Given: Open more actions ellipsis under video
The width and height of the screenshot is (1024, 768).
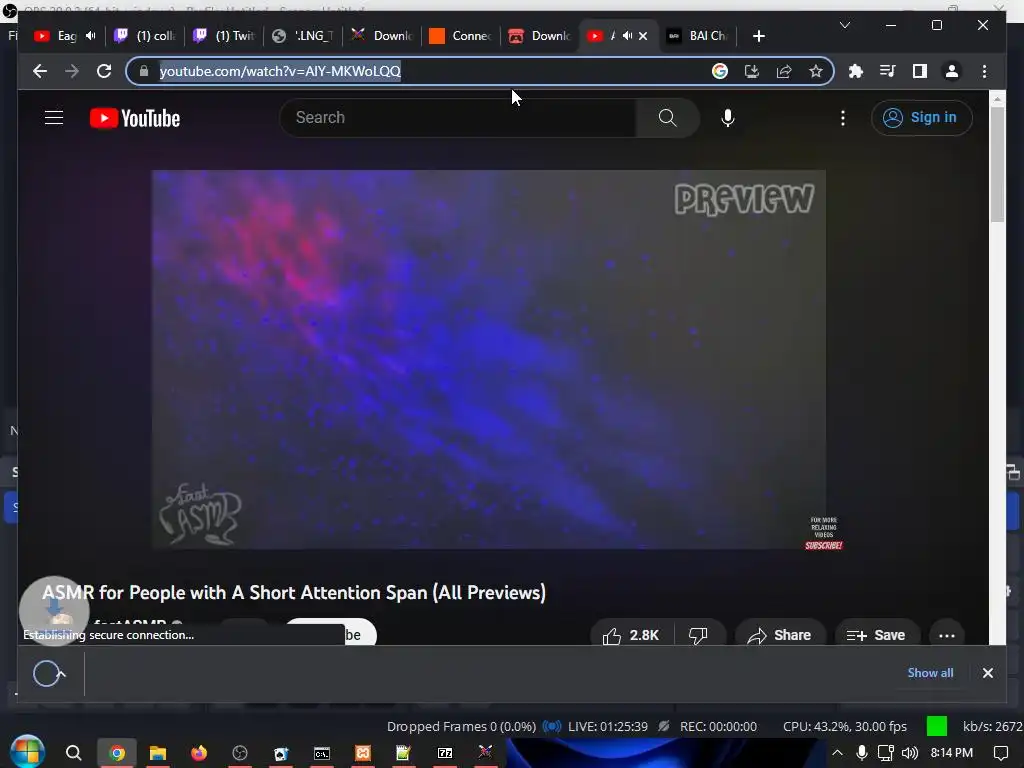Looking at the screenshot, I should 946,635.
